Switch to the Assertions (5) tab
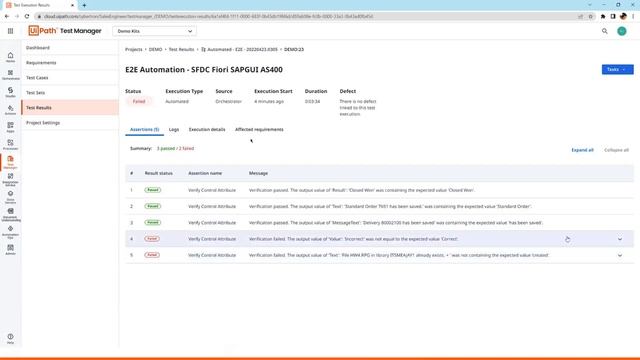The height and width of the screenshot is (360, 640). [144, 129]
